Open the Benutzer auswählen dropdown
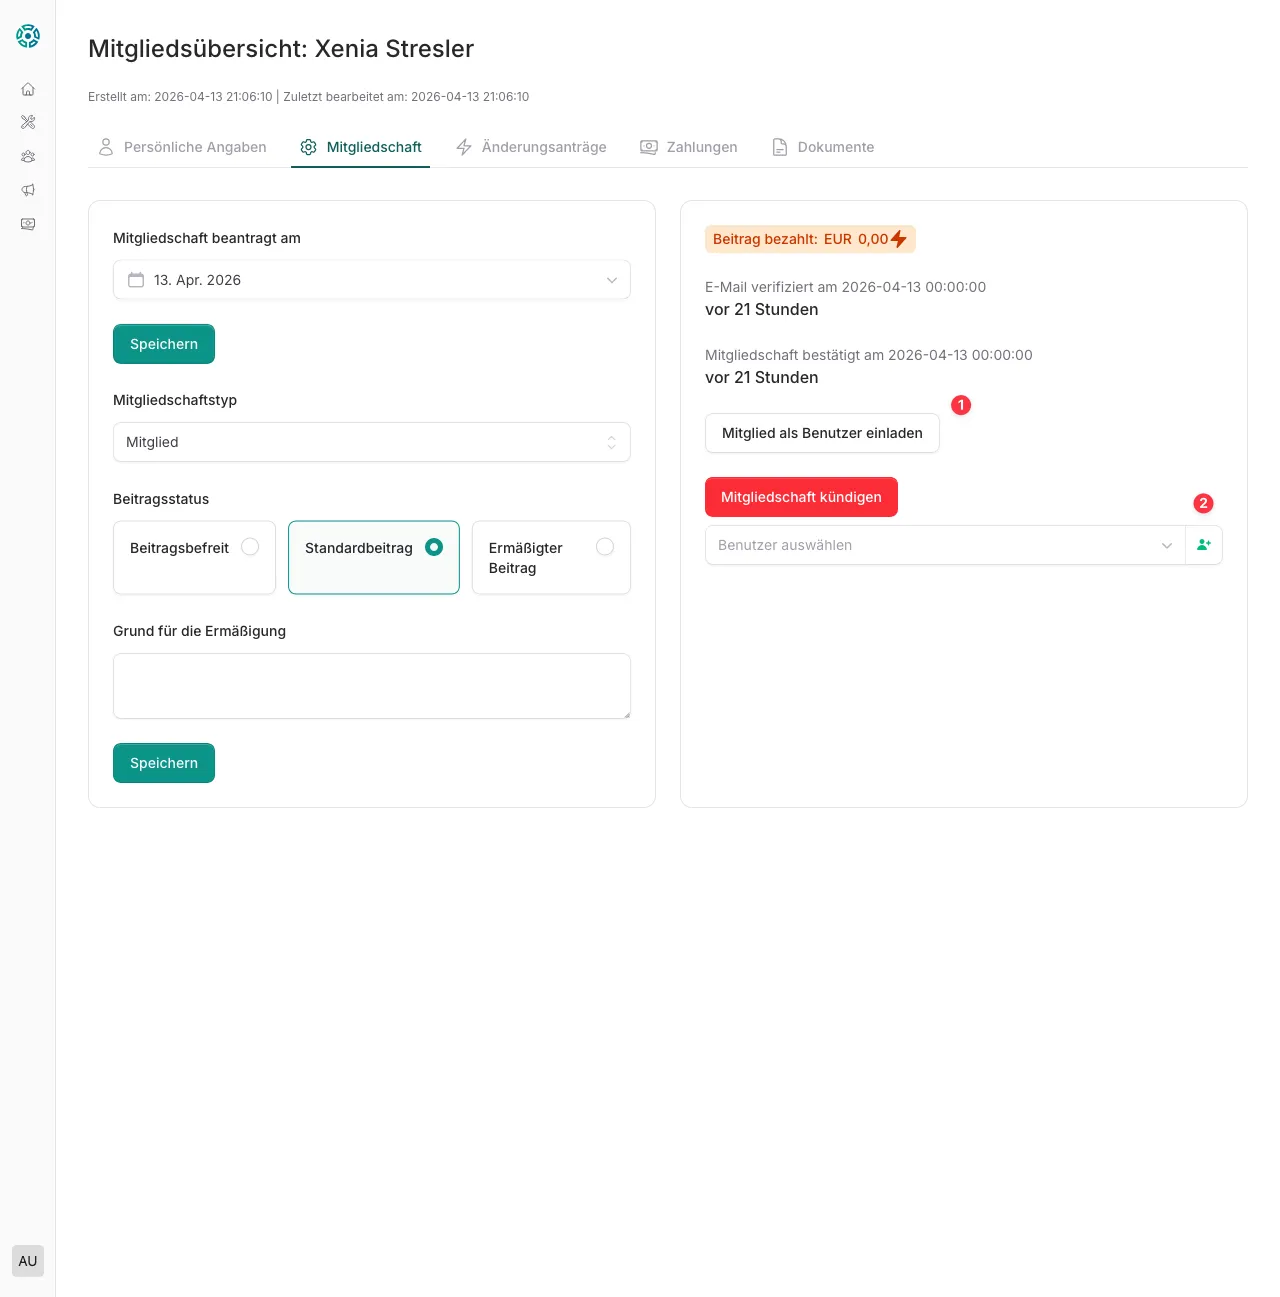Image resolution: width=1280 pixels, height=1297 pixels. pyautogui.click(x=945, y=545)
